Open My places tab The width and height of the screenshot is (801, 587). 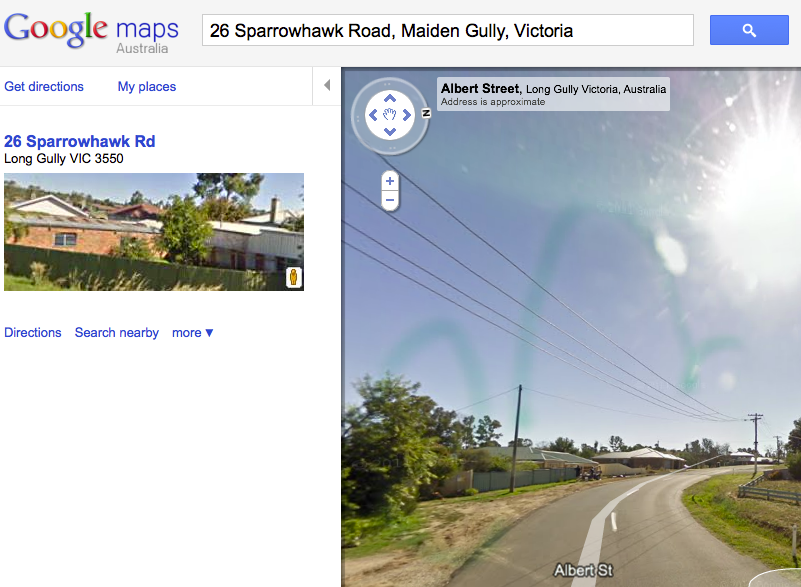(x=147, y=86)
